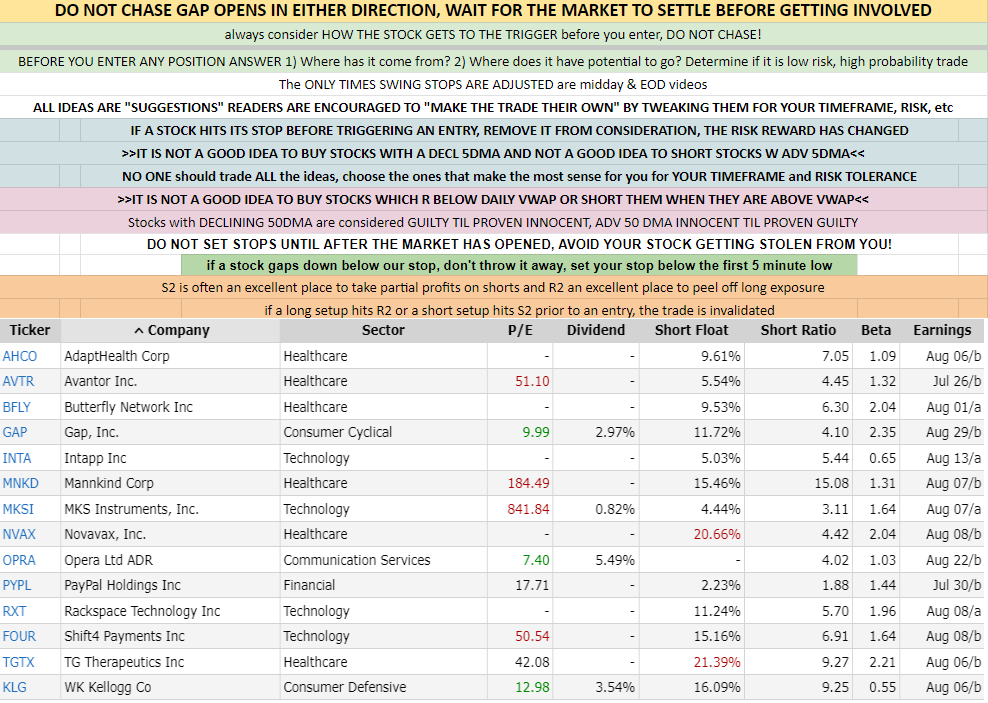Open the GAP ticker link
The height and width of the screenshot is (703, 988).
tap(14, 432)
